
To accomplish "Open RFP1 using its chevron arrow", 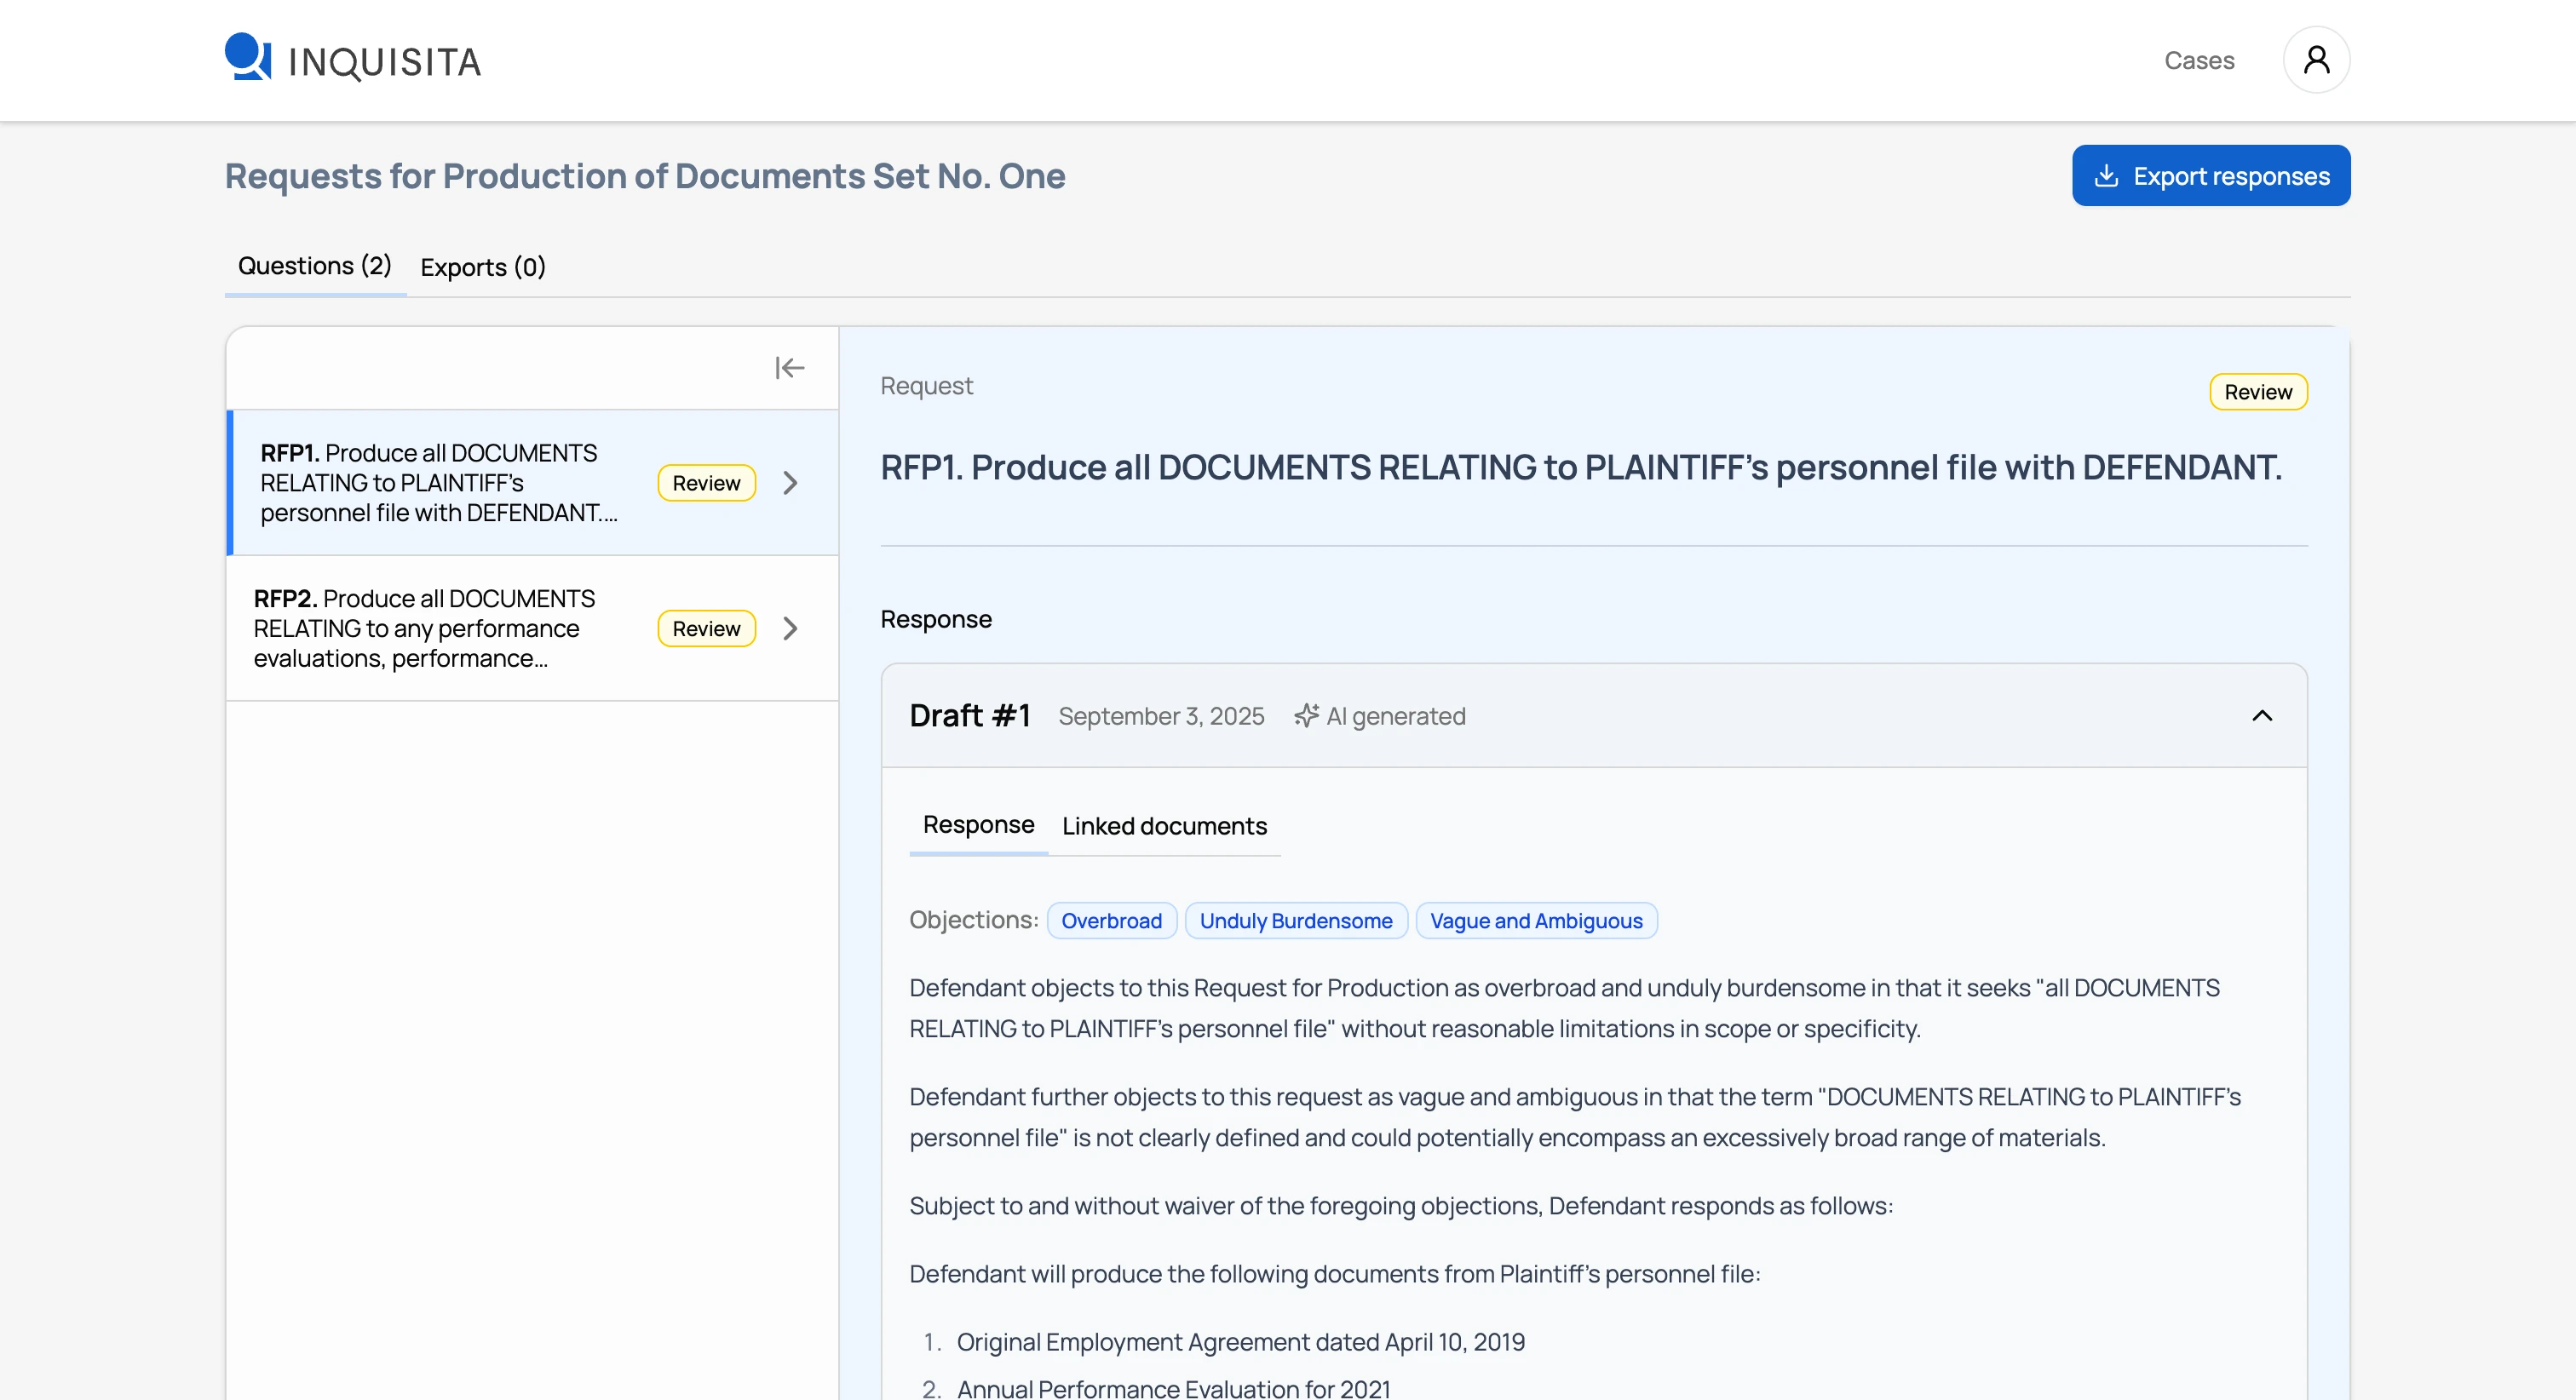I will [x=790, y=483].
